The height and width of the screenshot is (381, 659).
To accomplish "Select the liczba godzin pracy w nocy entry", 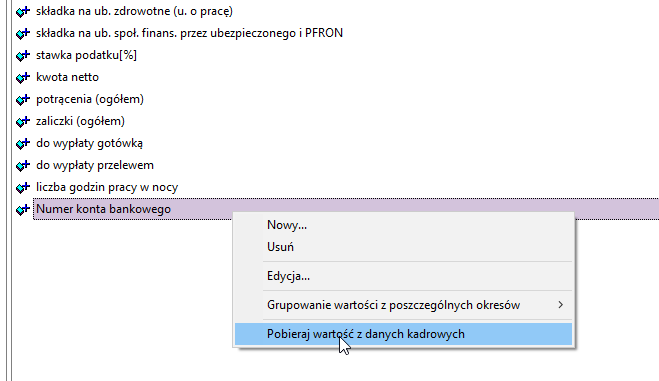I will 107,187.
